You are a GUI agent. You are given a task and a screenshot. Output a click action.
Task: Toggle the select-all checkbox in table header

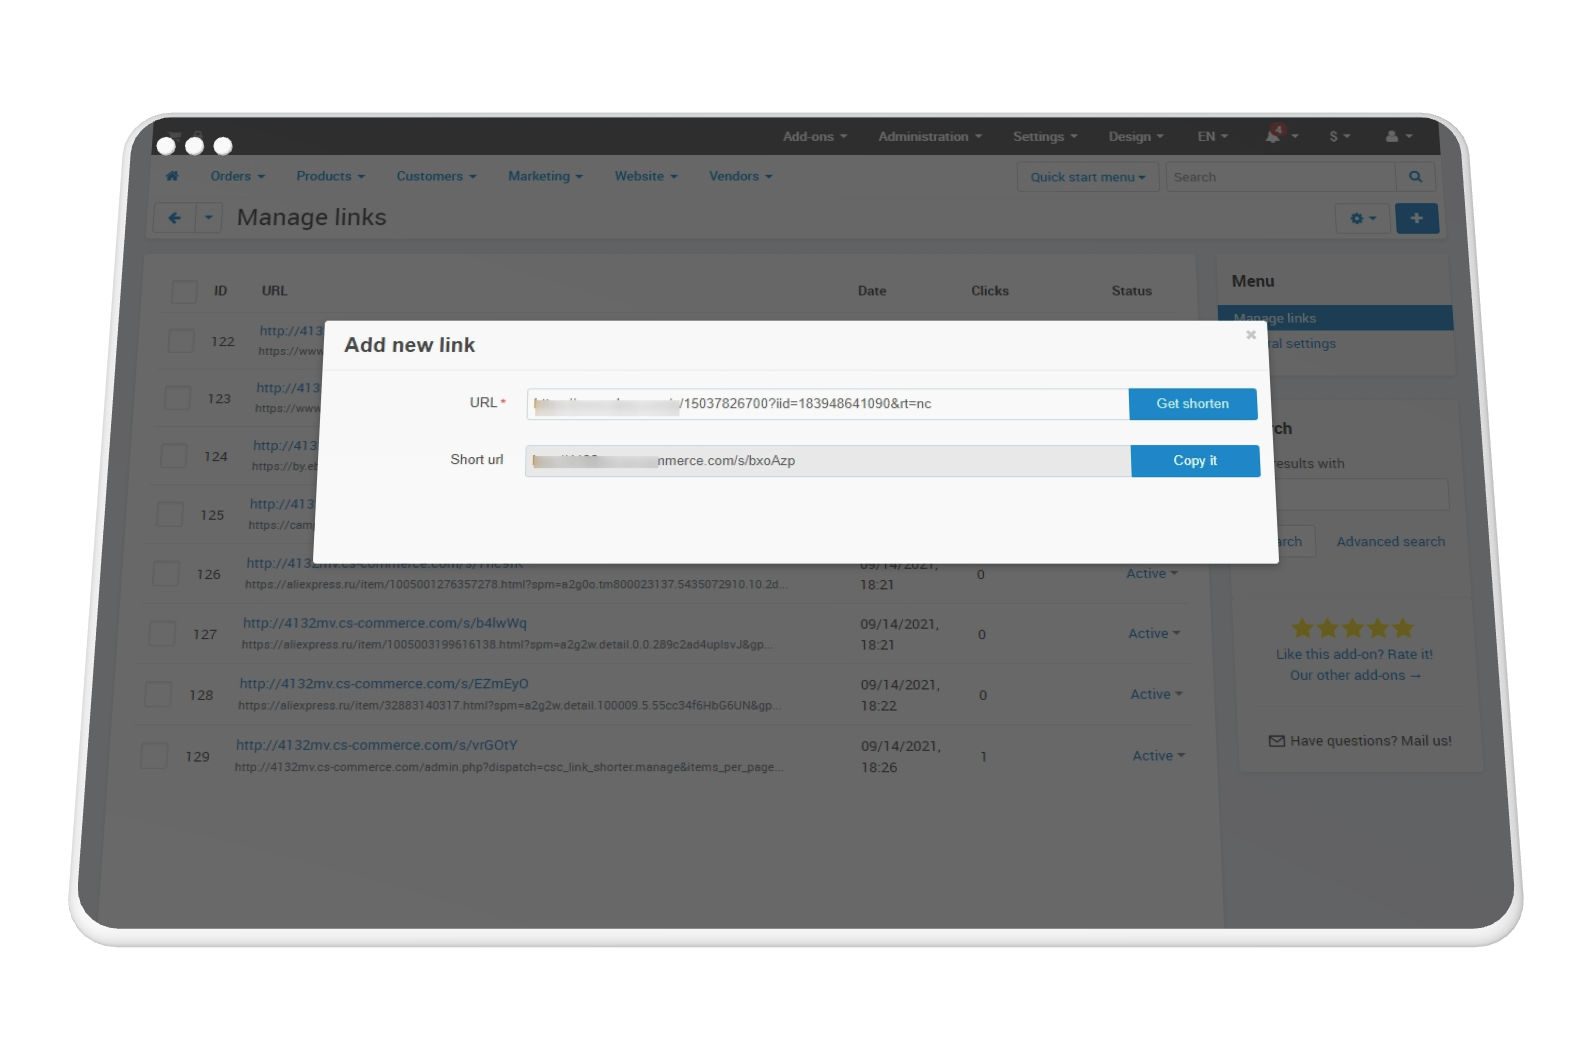(x=184, y=292)
